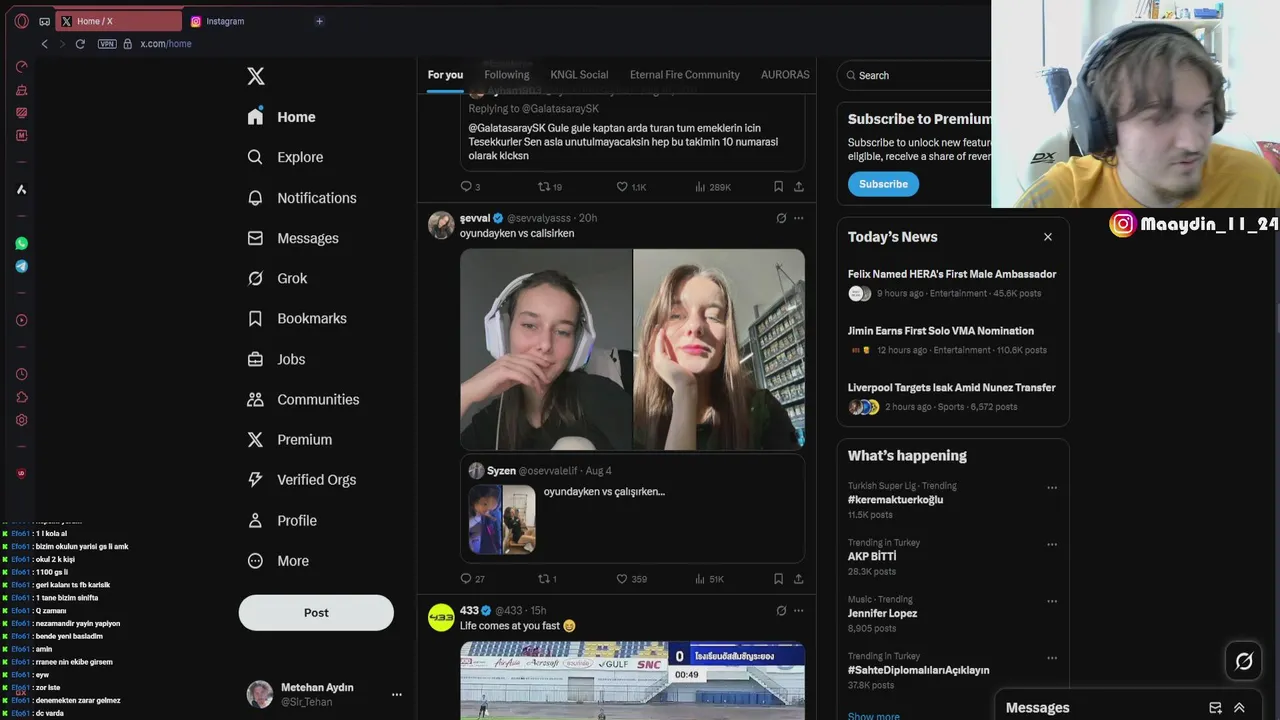Reply to the GalatasaraySK reply post with 3 replies

pos(470,187)
